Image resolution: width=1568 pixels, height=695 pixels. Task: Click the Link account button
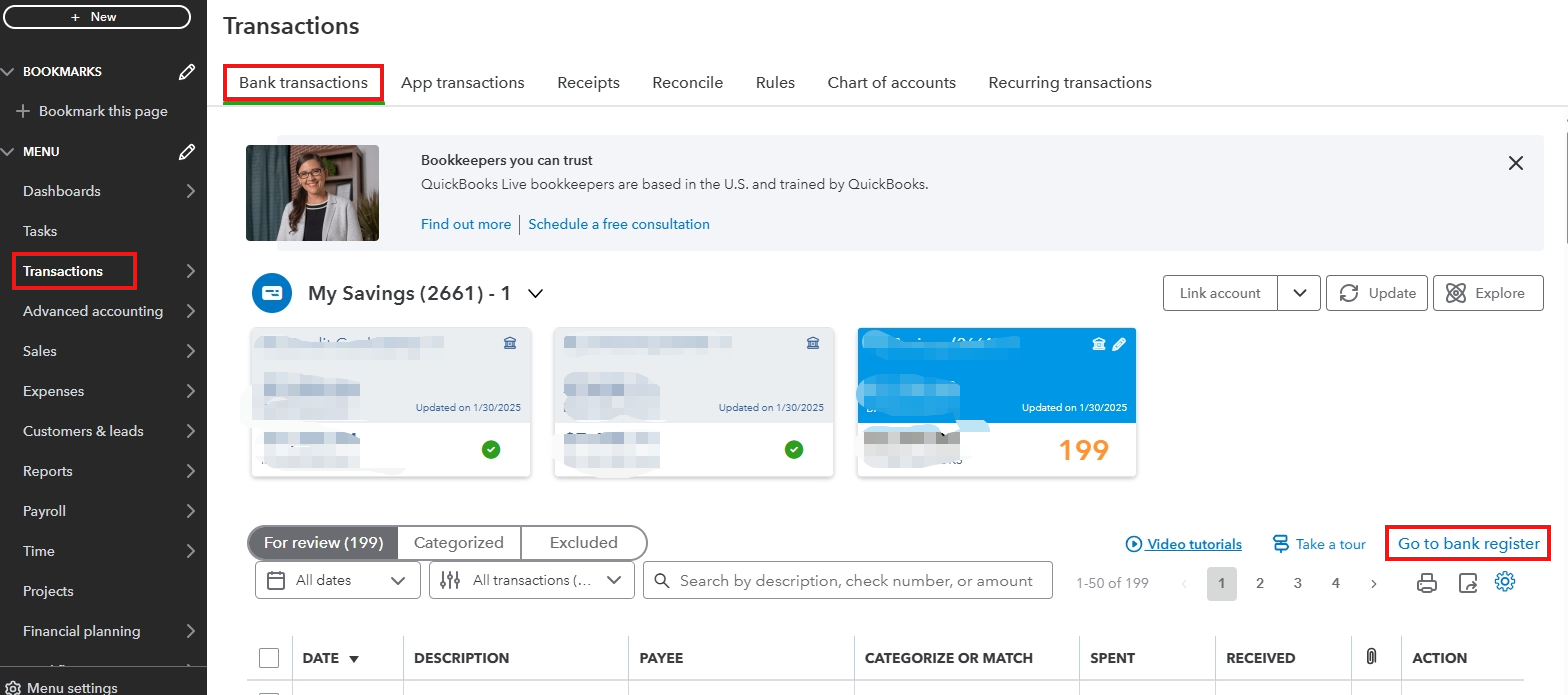click(1220, 293)
